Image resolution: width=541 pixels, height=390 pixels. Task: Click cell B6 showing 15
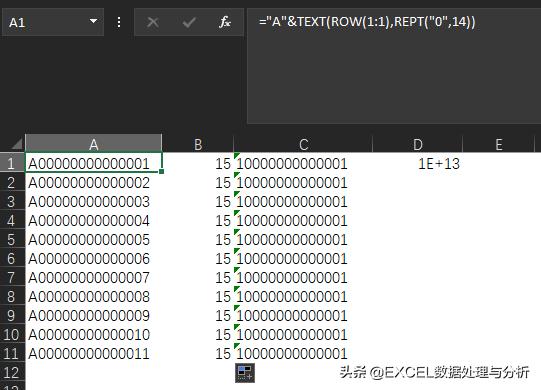point(198,258)
